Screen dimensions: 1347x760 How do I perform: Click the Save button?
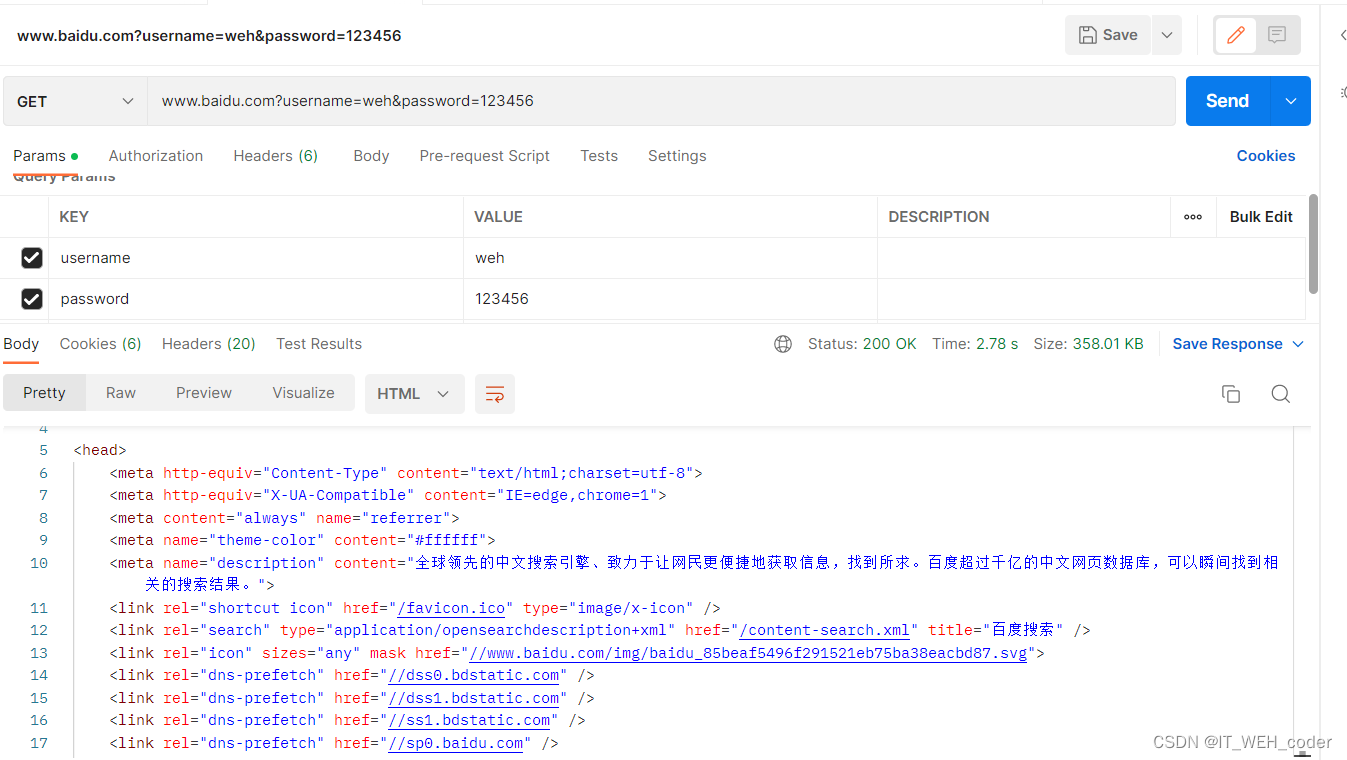coord(1108,35)
